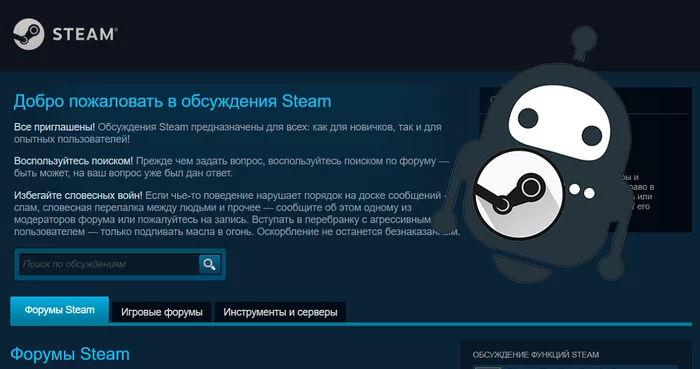Select the "Форумы Steam" tab

coord(59,310)
